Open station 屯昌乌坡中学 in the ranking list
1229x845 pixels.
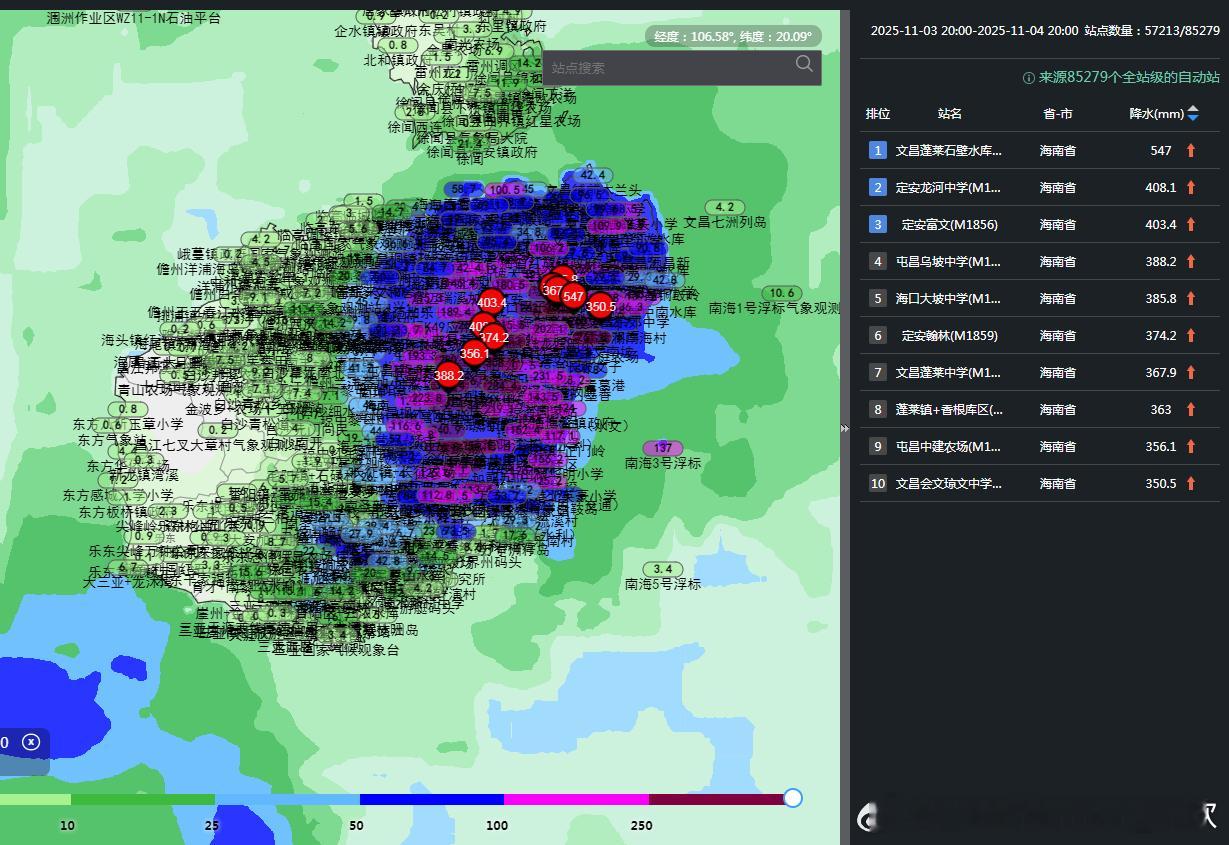click(948, 261)
